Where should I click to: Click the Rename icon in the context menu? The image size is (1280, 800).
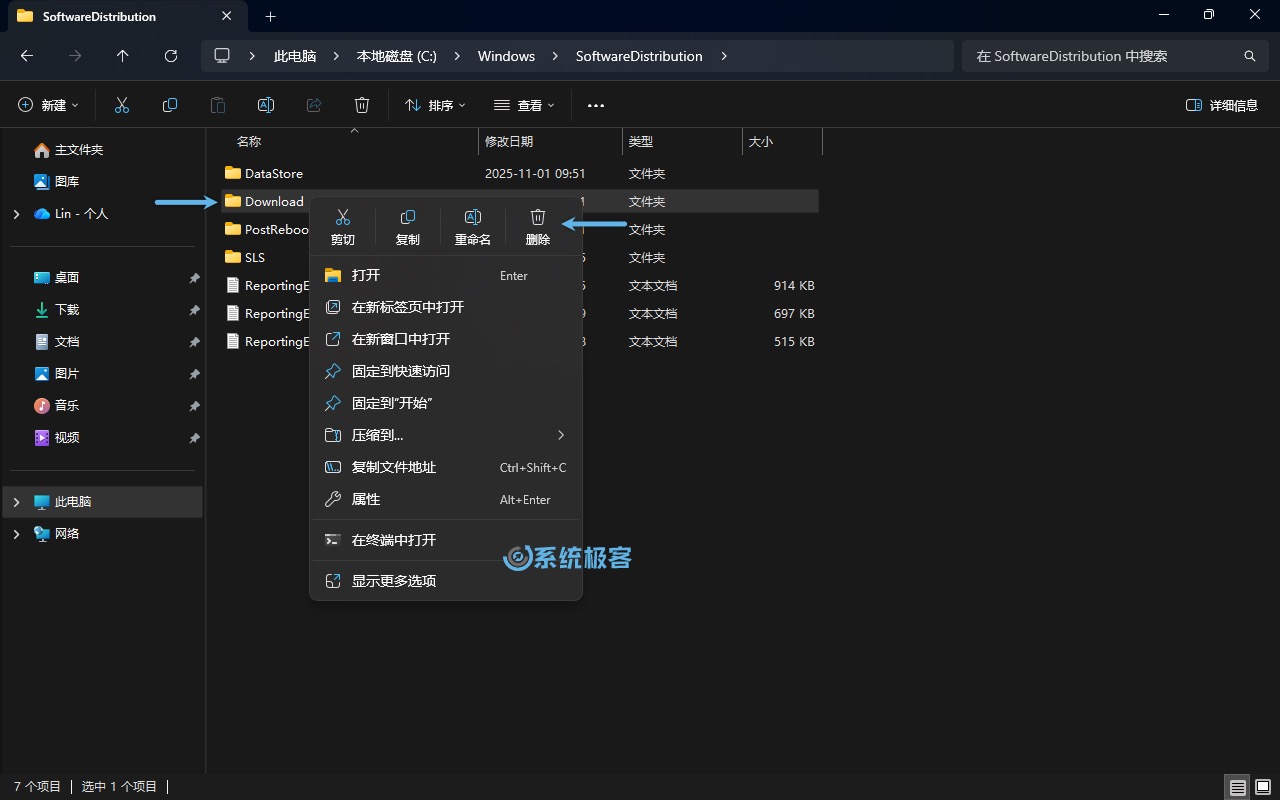coord(472,225)
